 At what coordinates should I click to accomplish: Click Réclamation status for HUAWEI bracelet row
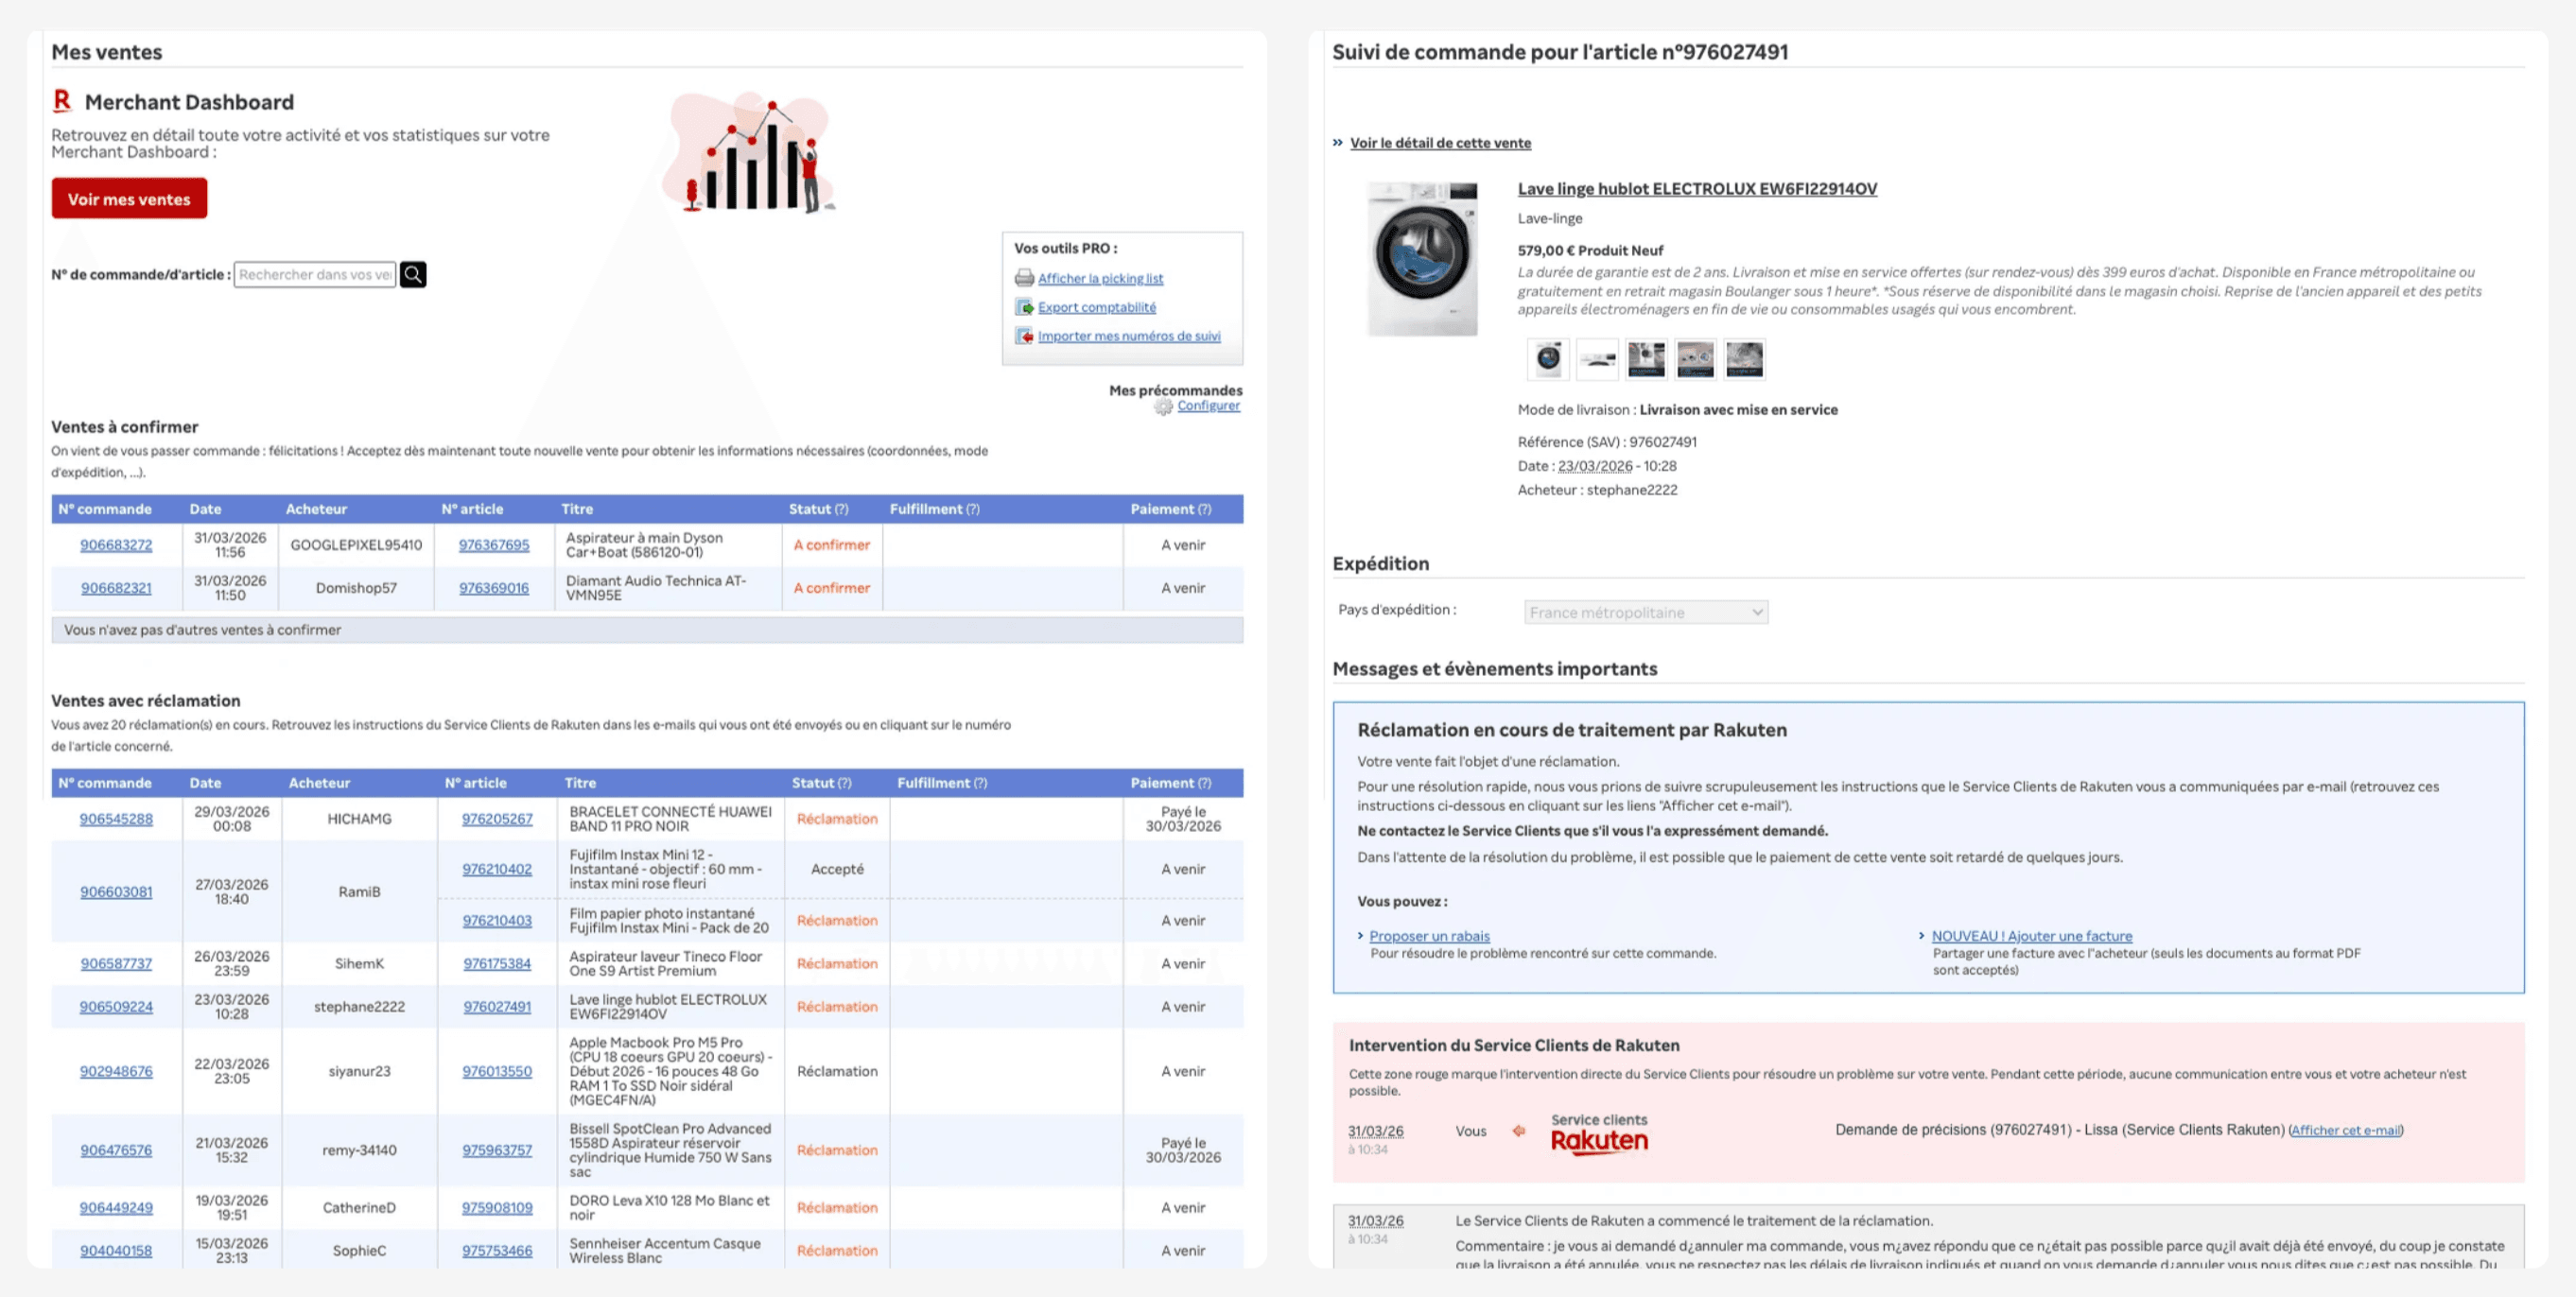(837, 819)
